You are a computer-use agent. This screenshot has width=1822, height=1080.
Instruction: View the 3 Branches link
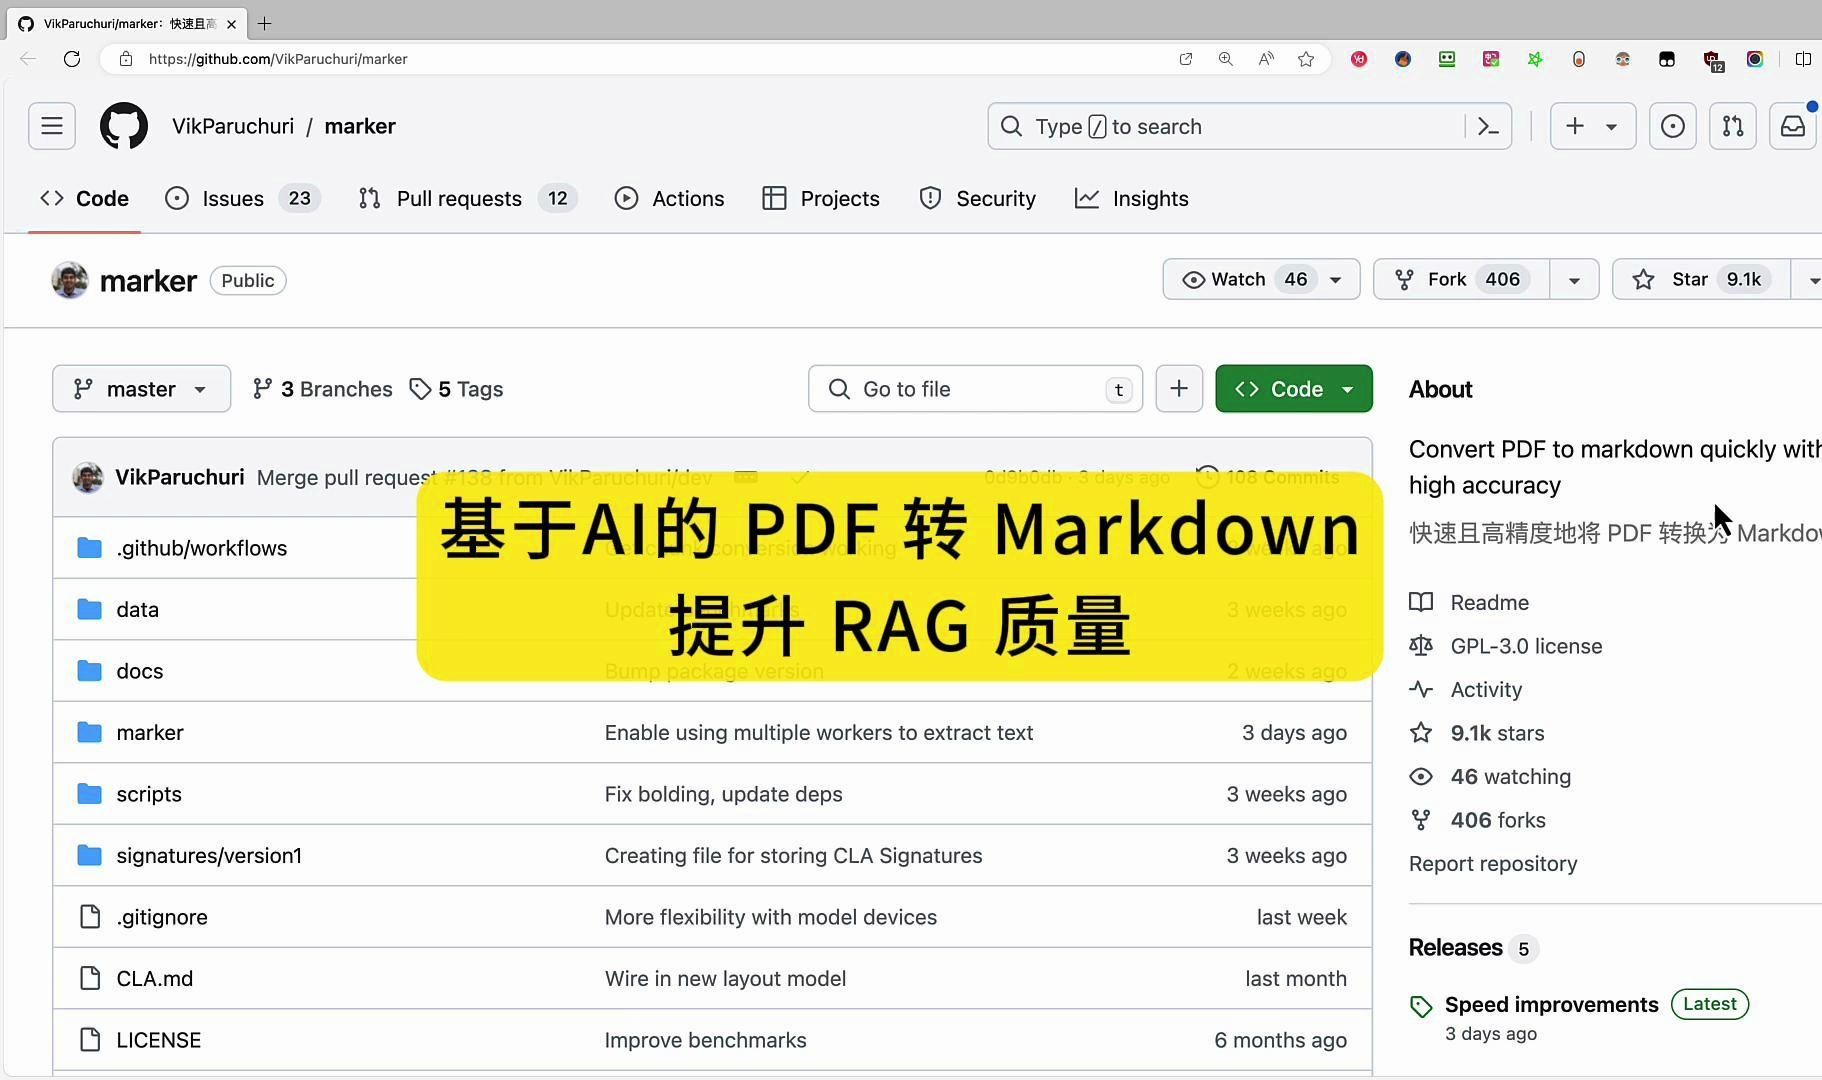322,389
